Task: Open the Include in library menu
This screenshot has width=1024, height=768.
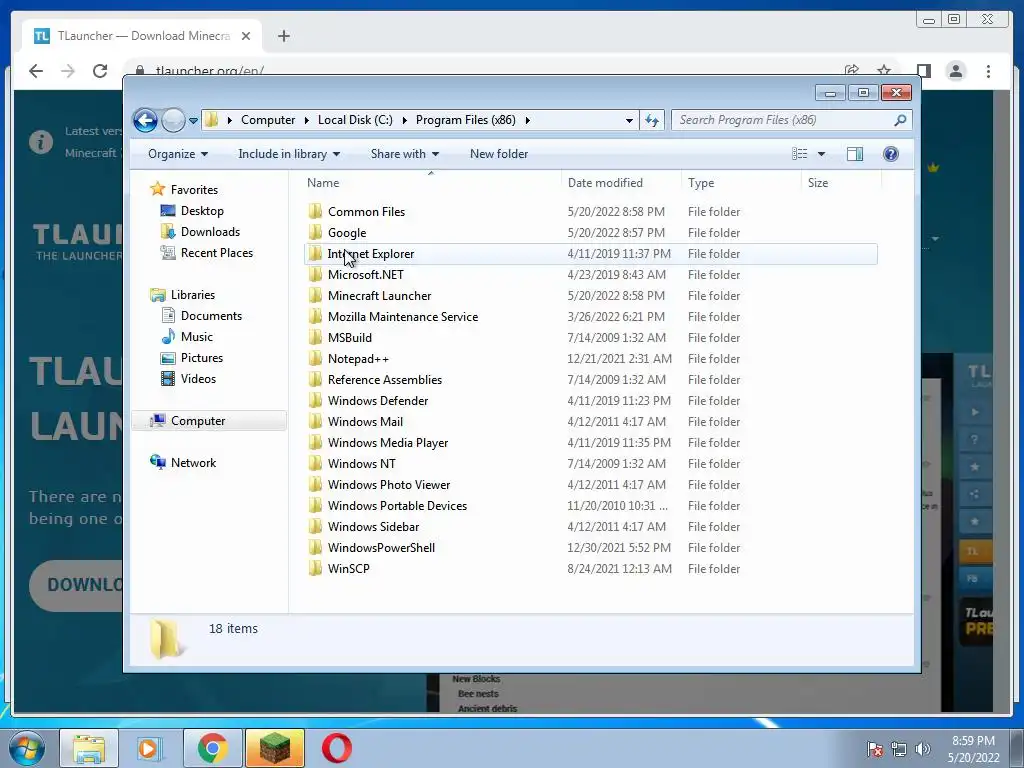Action: [x=289, y=154]
